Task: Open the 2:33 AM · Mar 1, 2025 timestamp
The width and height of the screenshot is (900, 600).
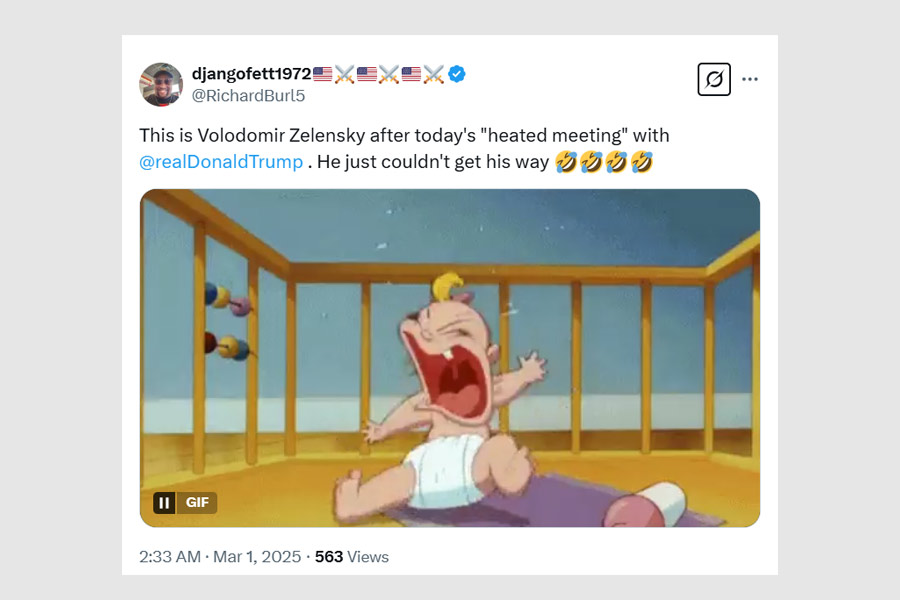Action: tap(220, 557)
